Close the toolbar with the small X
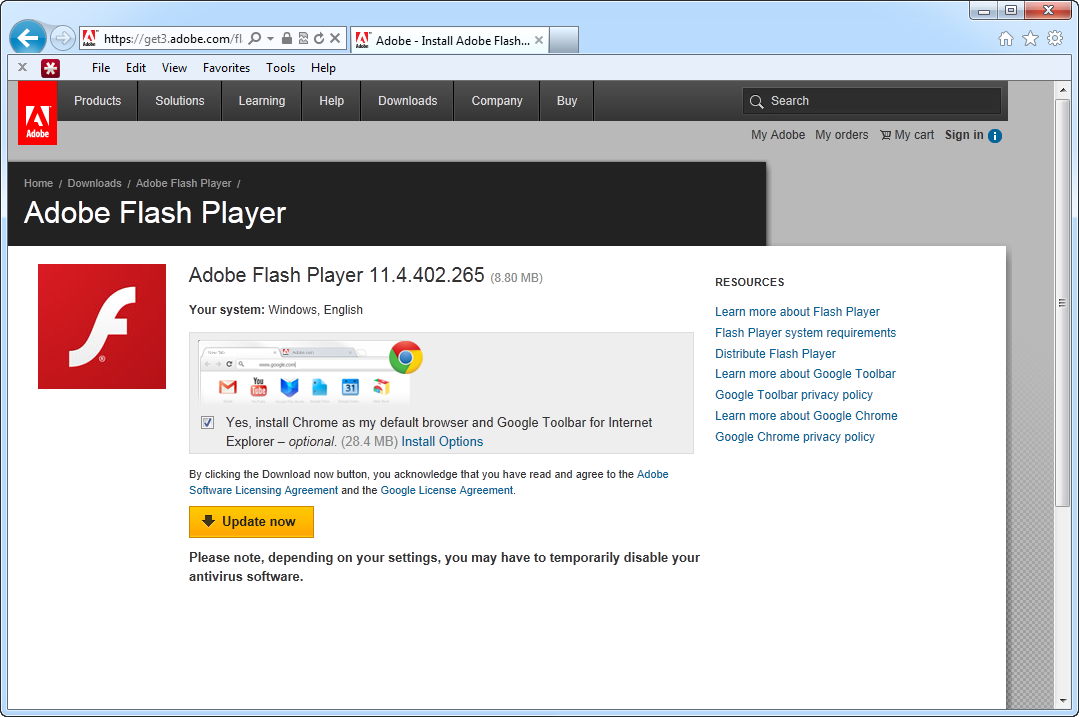1079x717 pixels. click(23, 67)
